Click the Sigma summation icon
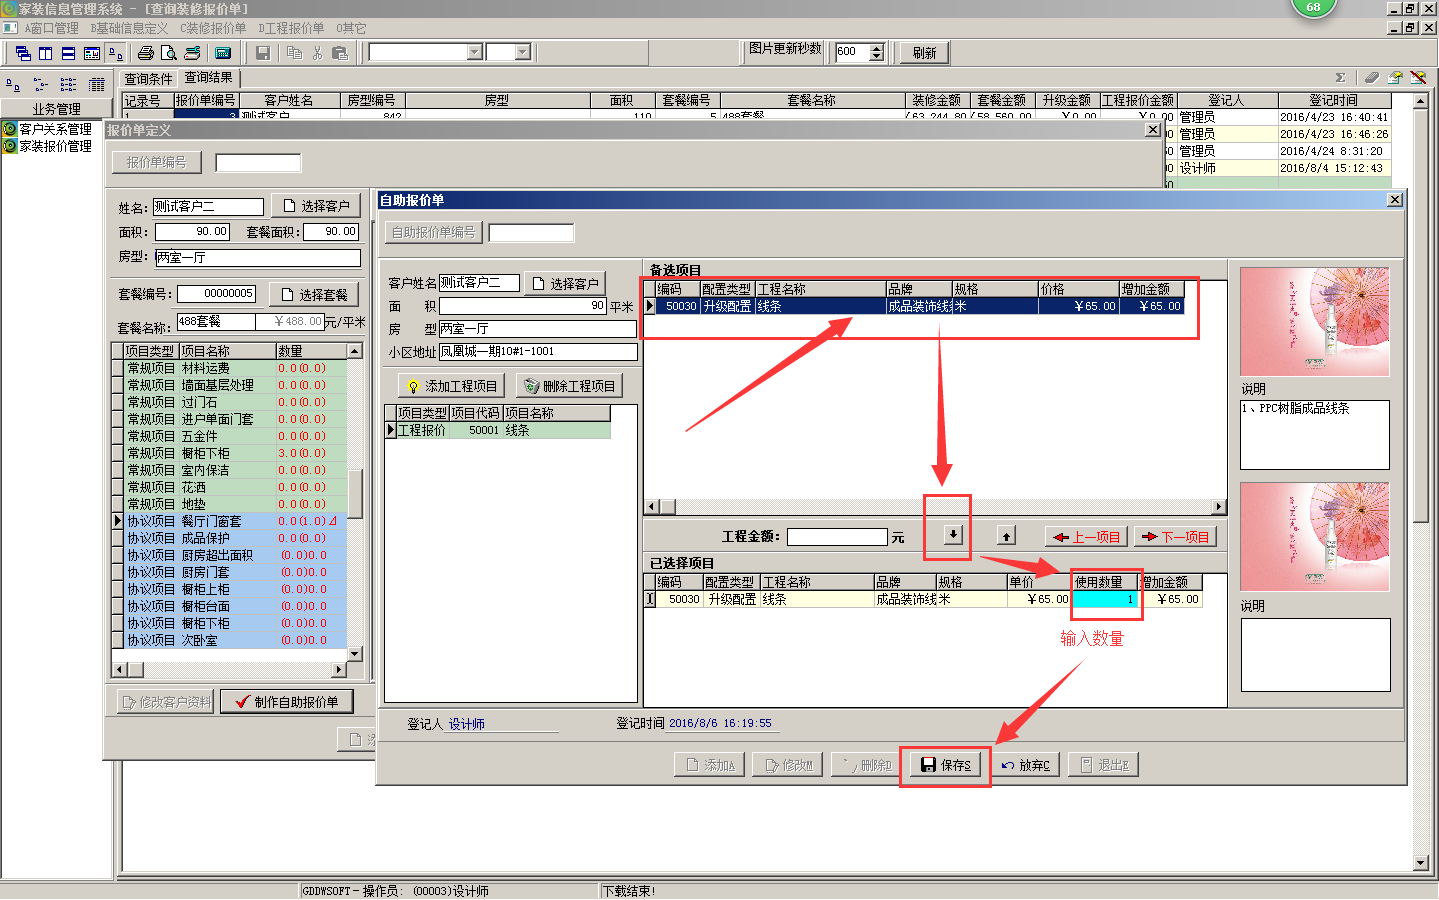This screenshot has height=900, width=1439. [x=1340, y=78]
